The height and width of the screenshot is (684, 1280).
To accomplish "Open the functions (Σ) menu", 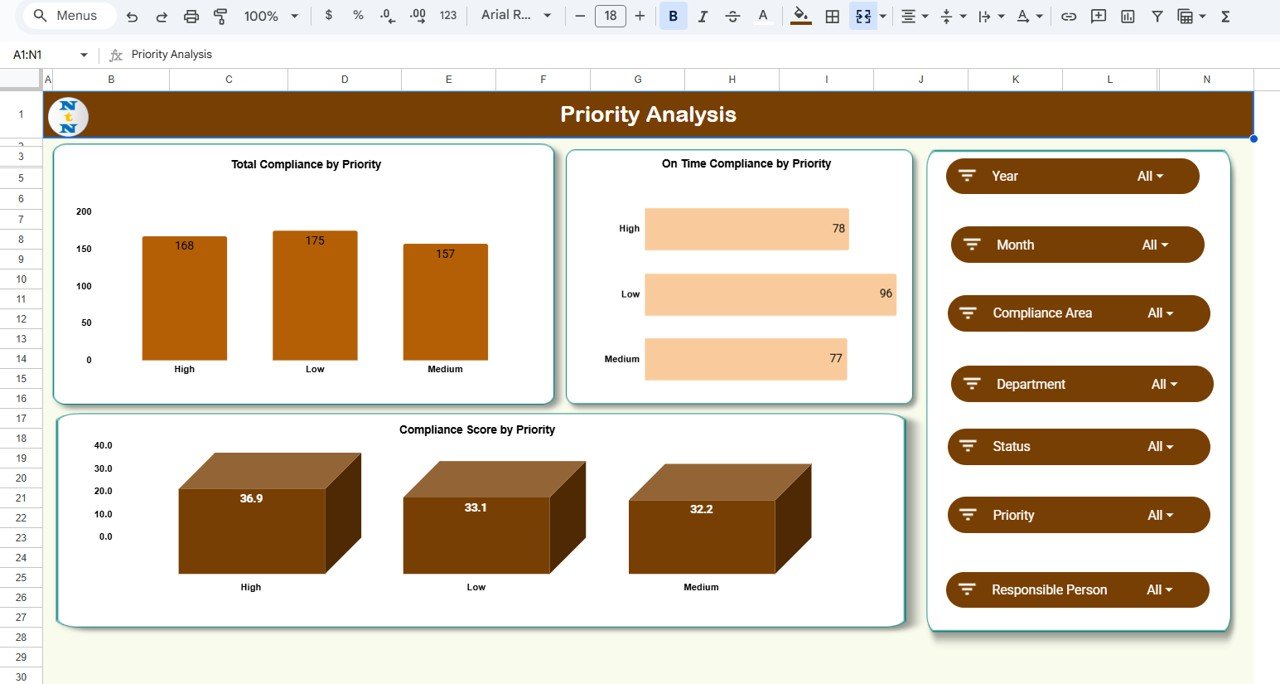I will [x=1226, y=16].
